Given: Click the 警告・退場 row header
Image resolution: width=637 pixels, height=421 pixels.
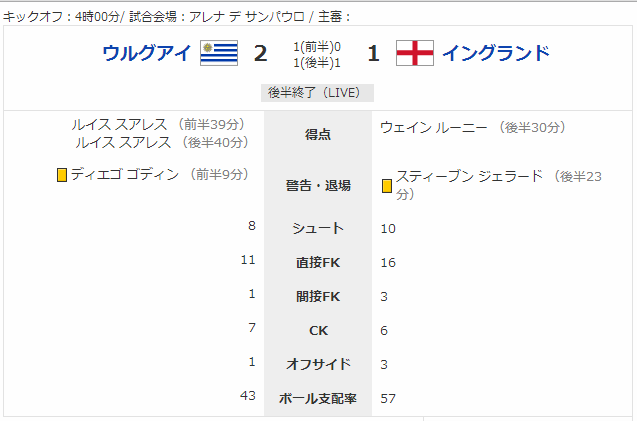Looking at the screenshot, I should [x=318, y=185].
